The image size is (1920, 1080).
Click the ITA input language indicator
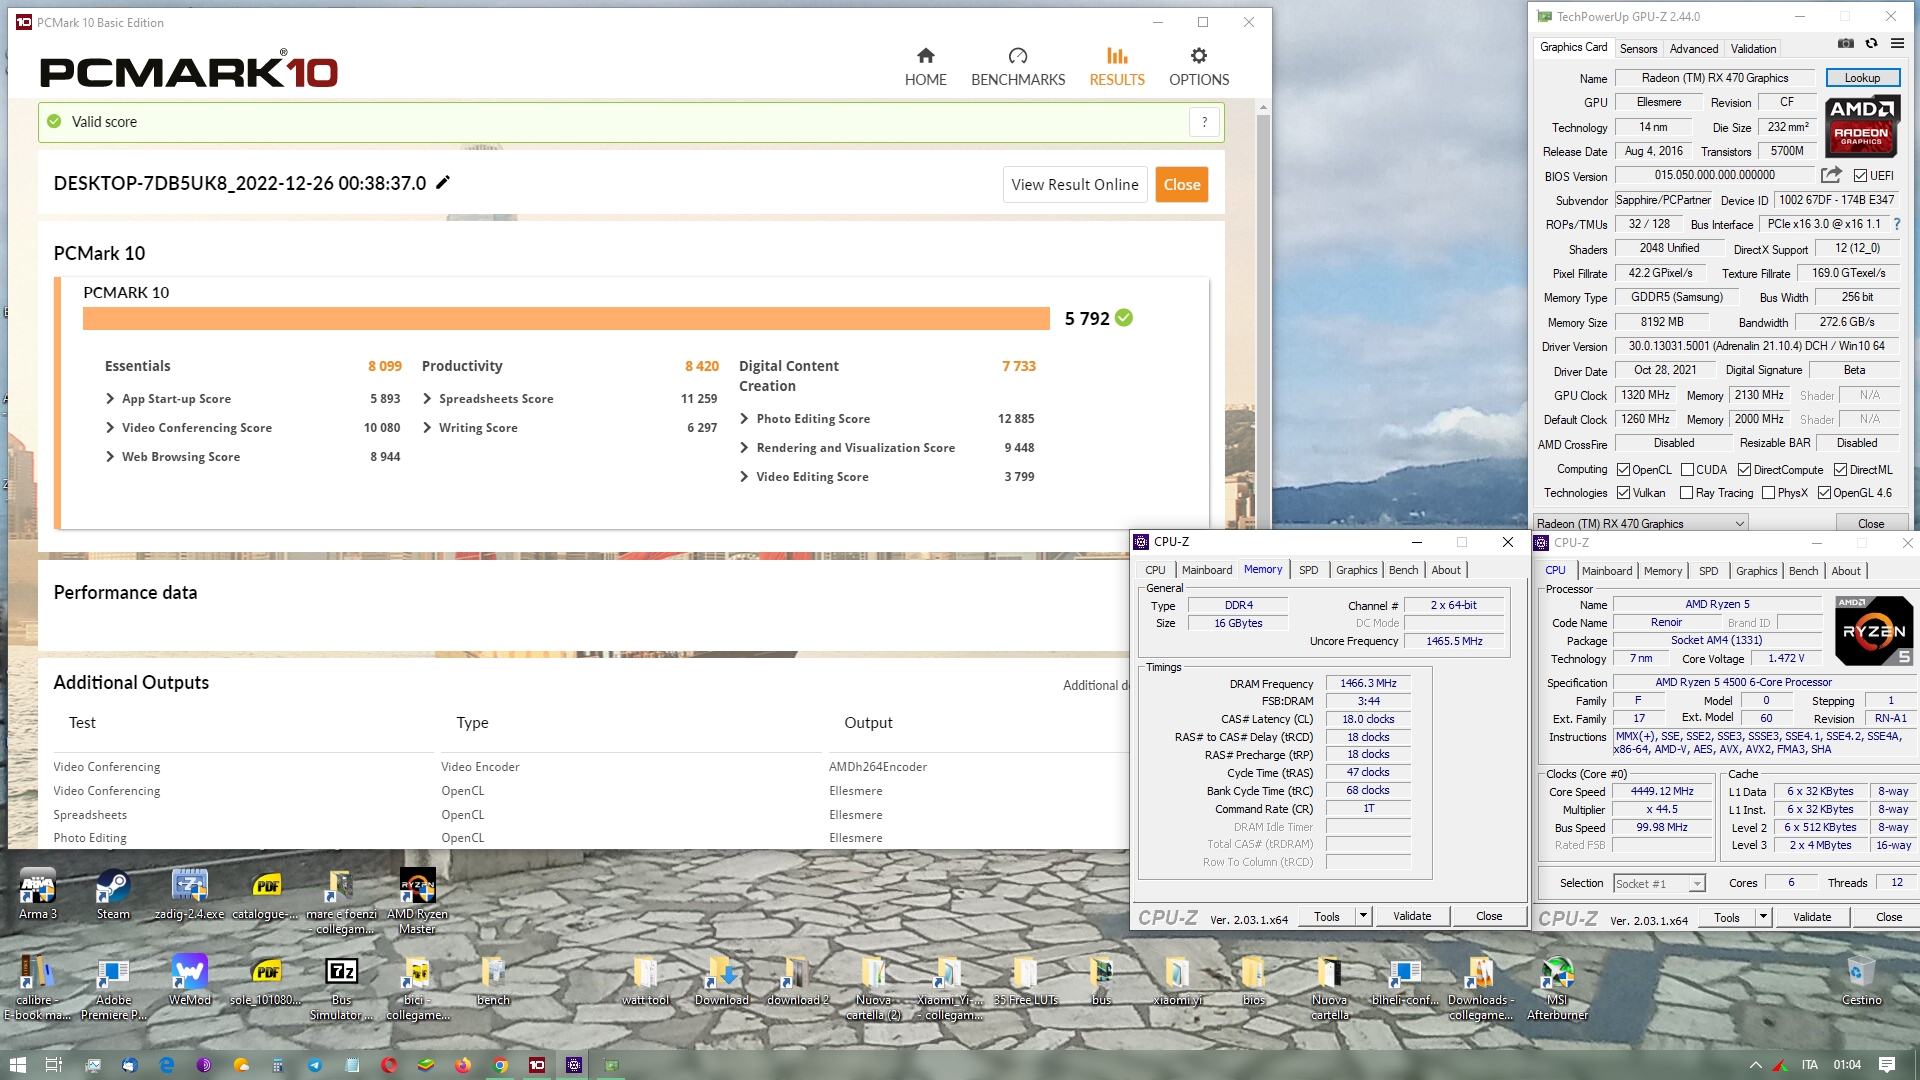[x=1809, y=1065]
